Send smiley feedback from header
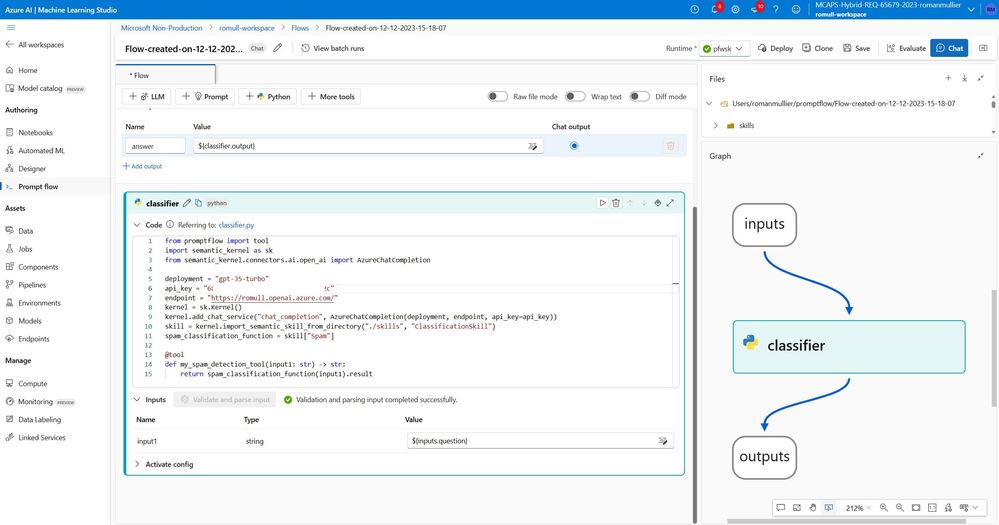The width and height of the screenshot is (999, 525). (x=796, y=10)
